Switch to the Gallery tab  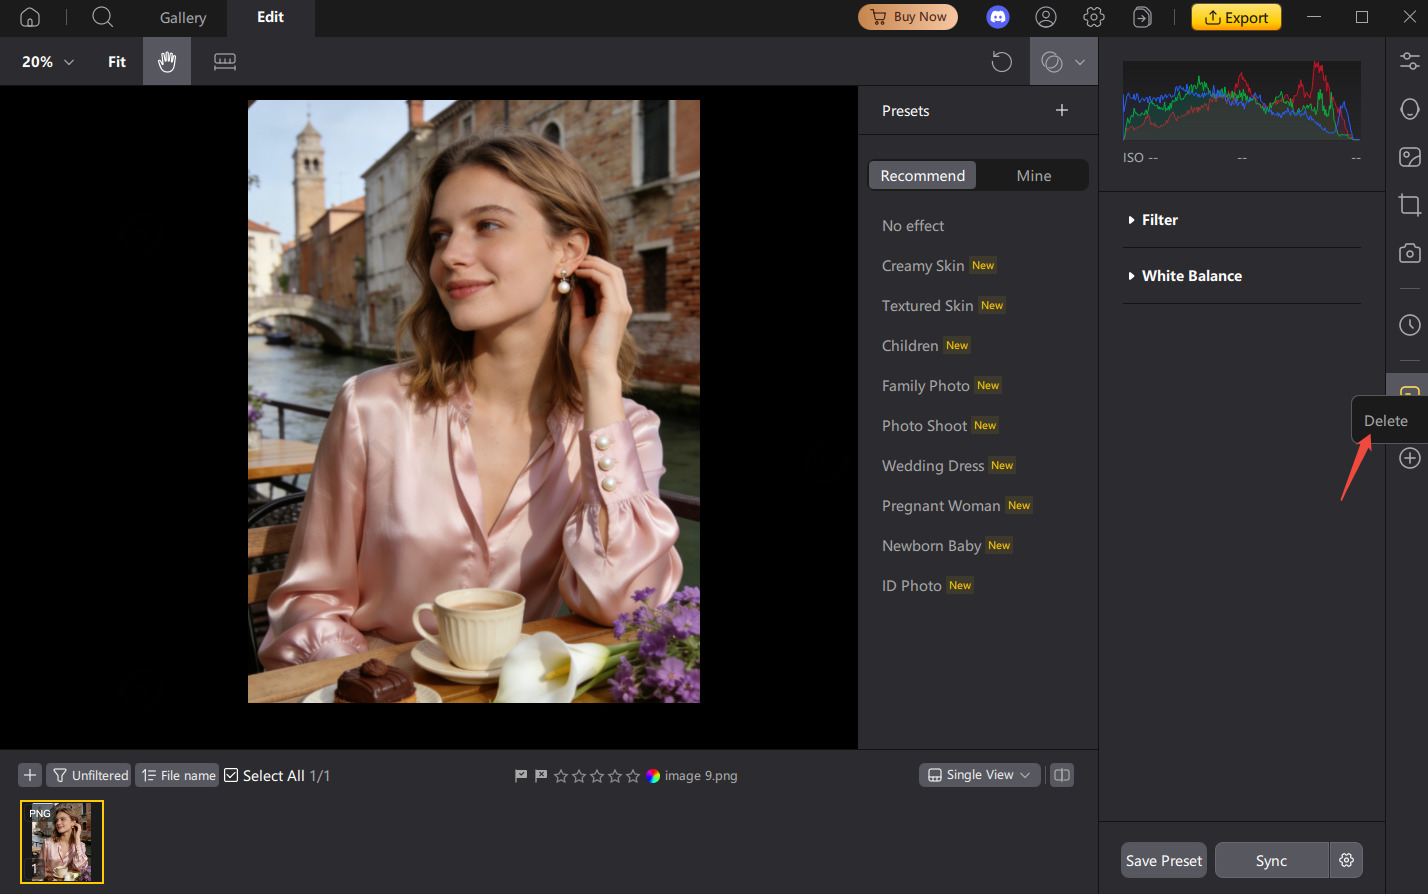pos(183,18)
